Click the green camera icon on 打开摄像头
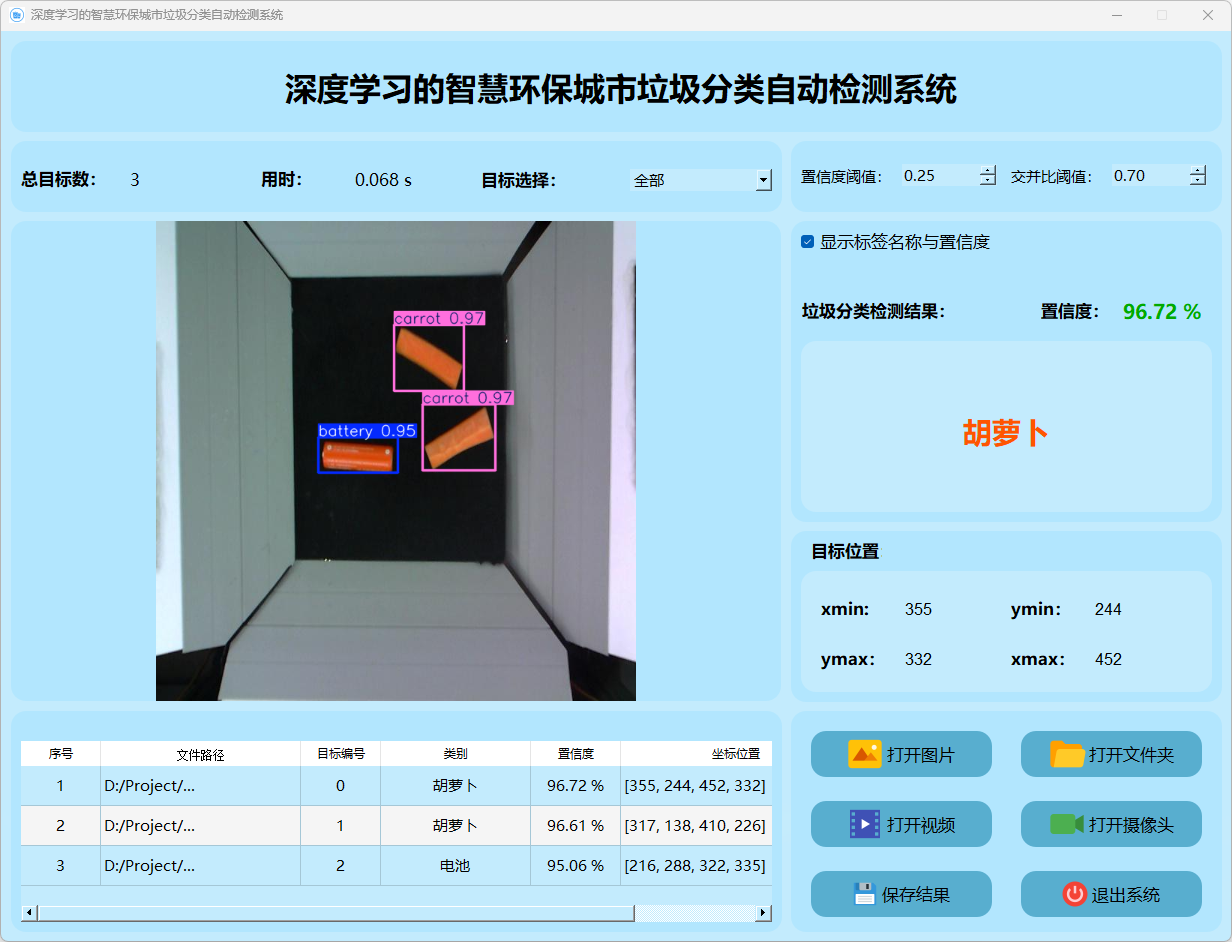 tap(1067, 824)
